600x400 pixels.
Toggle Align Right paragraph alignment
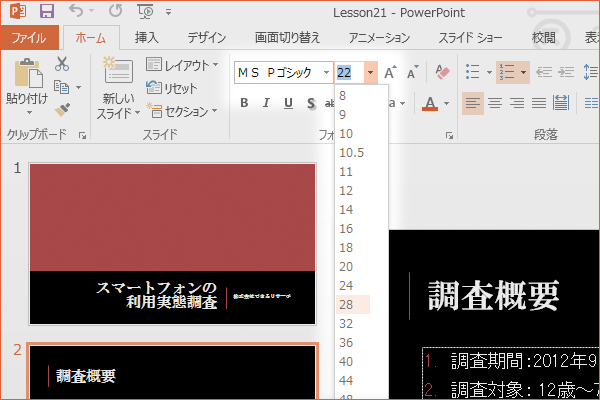coord(517,103)
